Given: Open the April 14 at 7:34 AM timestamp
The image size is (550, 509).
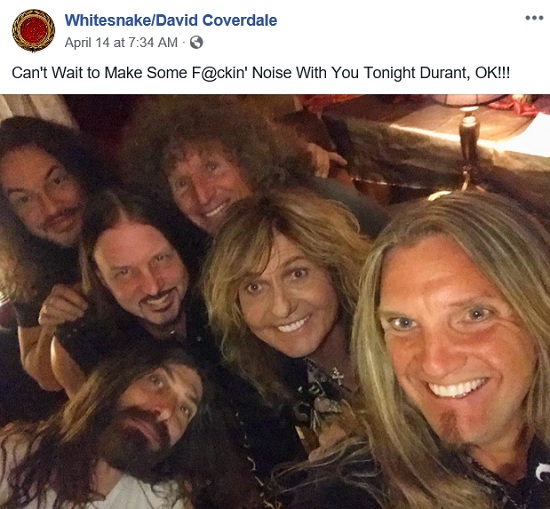Looking at the screenshot, I should point(121,42).
